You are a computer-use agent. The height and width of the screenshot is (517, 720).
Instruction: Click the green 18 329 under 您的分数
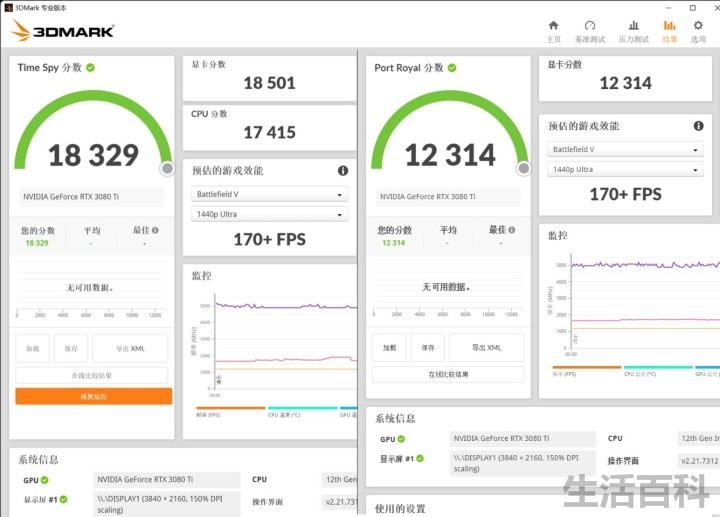[37, 243]
